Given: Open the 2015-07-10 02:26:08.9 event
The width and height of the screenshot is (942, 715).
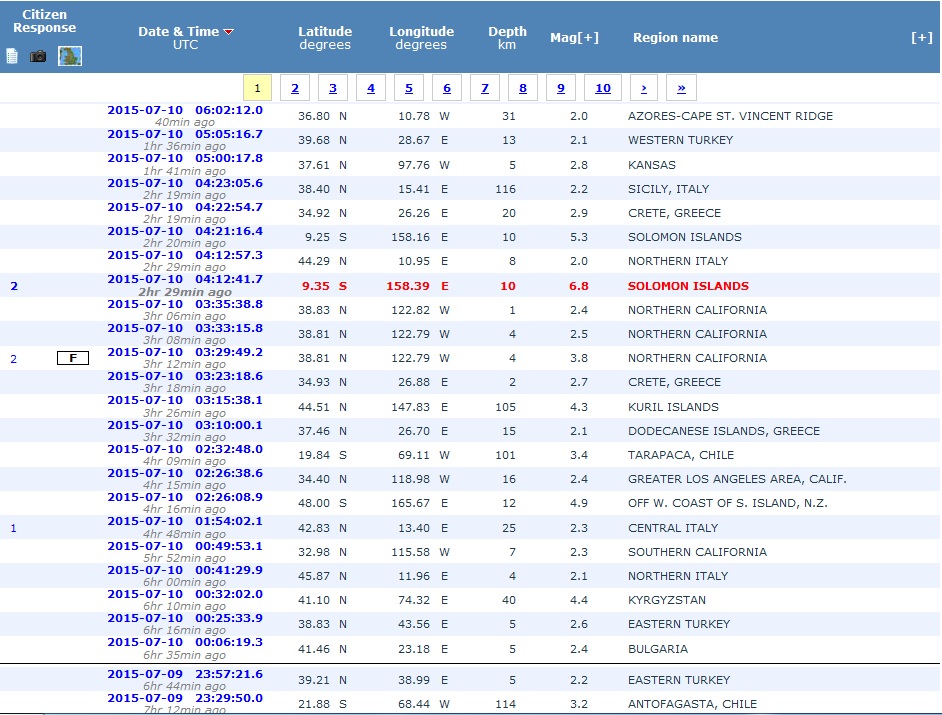Looking at the screenshot, I should coord(185,497).
